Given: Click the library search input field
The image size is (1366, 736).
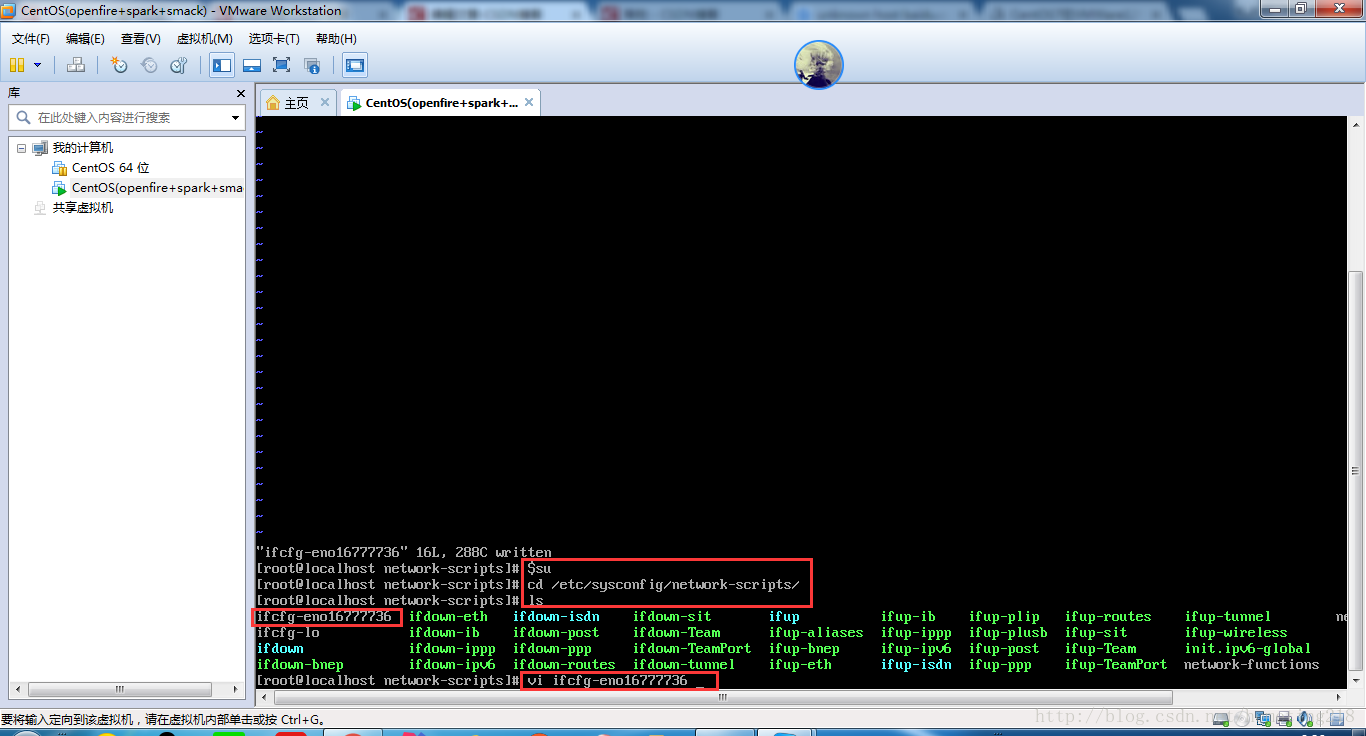Looking at the screenshot, I should pyautogui.click(x=126, y=117).
